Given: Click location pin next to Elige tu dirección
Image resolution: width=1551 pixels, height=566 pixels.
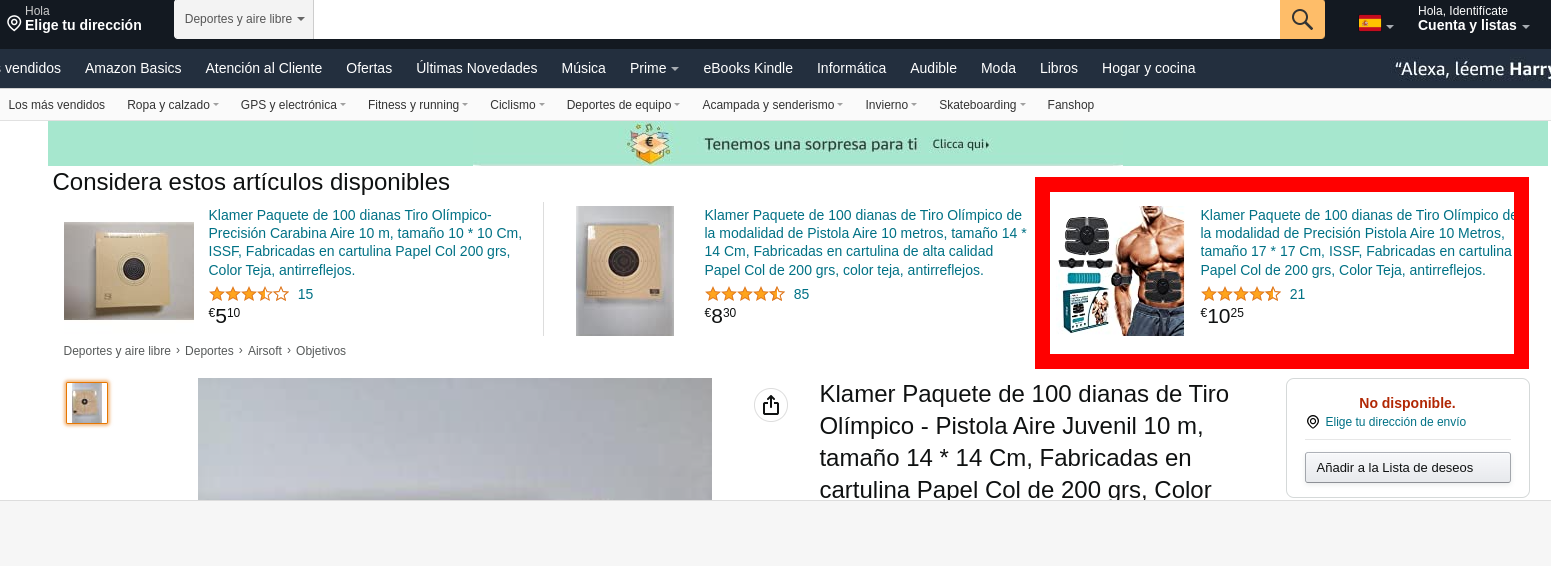Looking at the screenshot, I should [14, 23].
